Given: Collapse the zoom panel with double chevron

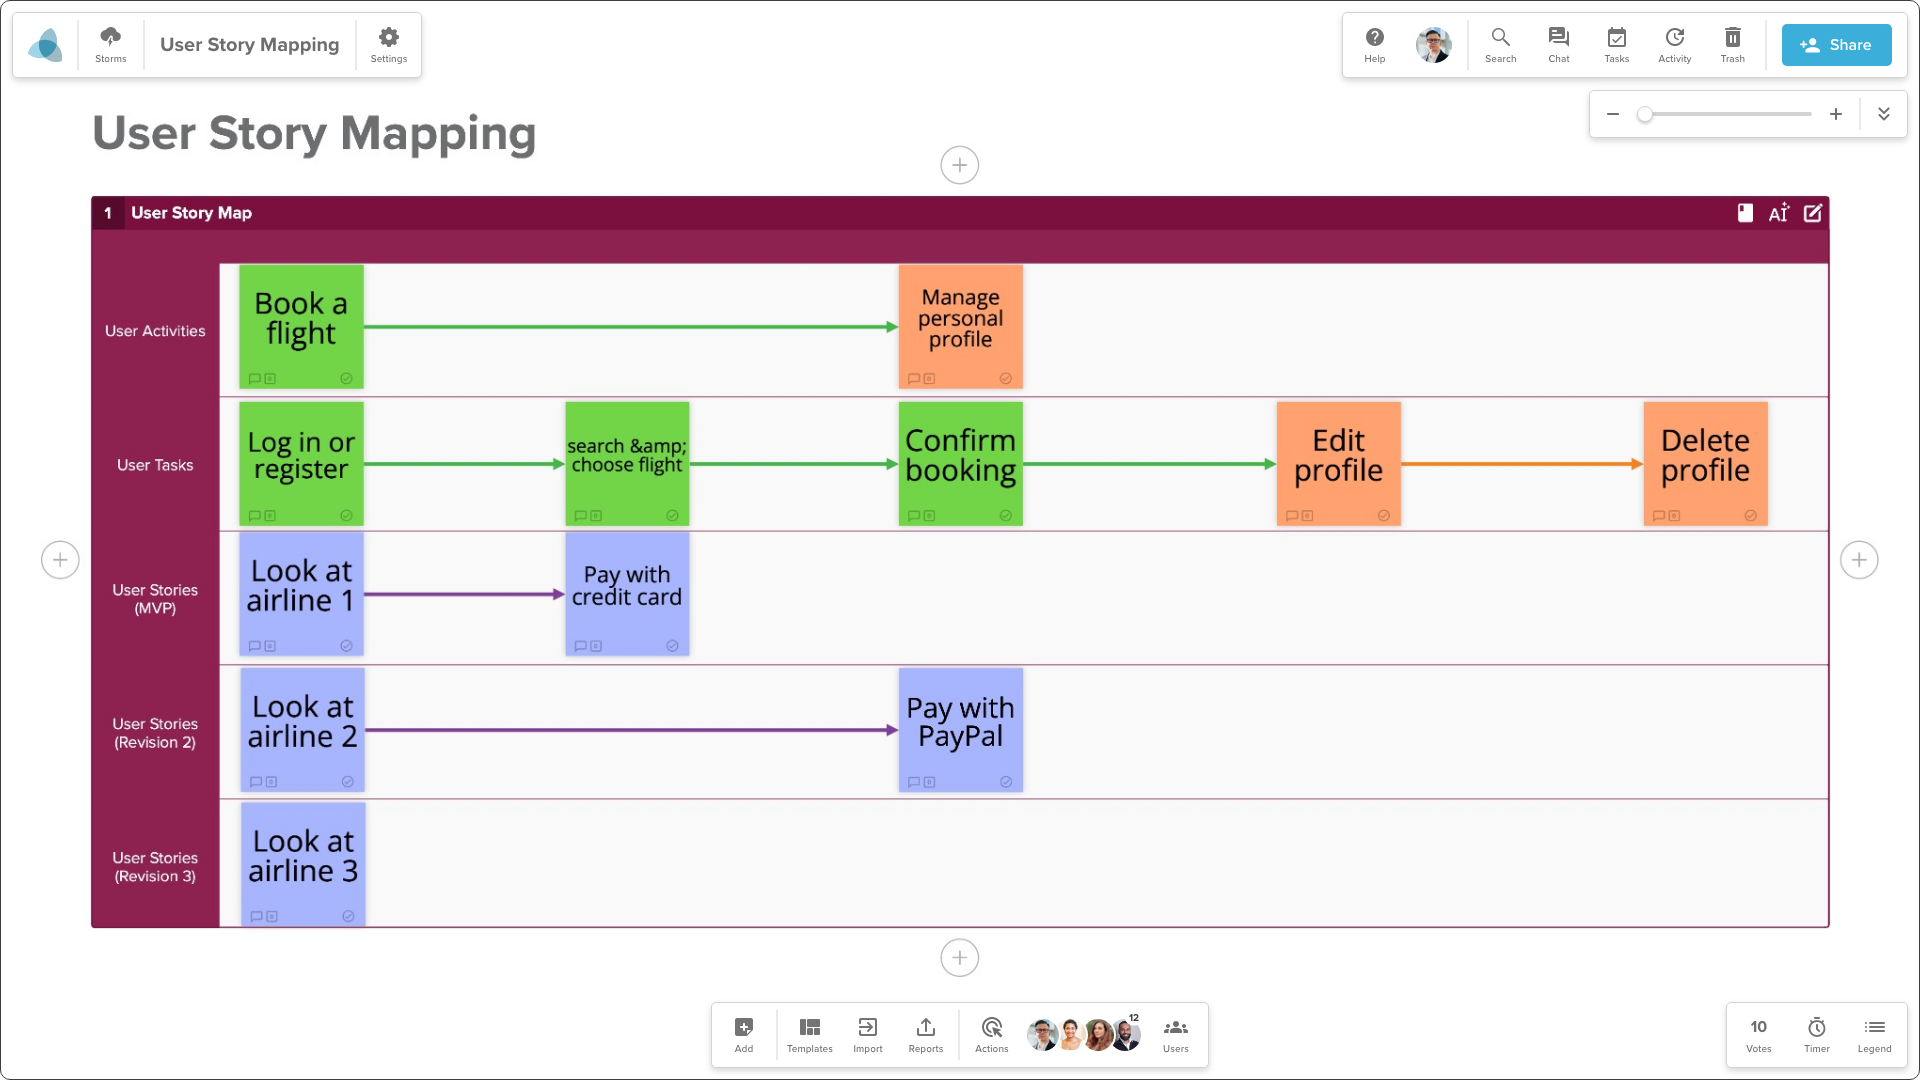Looking at the screenshot, I should point(1884,114).
